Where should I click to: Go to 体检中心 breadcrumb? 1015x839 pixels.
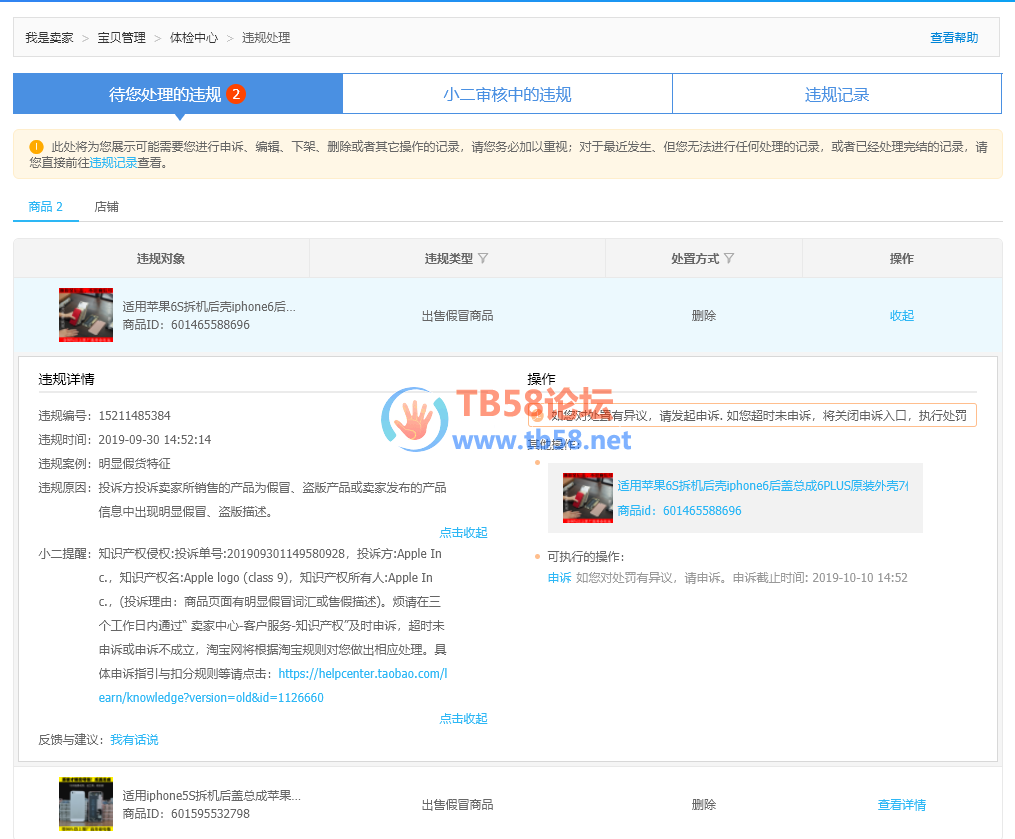194,38
